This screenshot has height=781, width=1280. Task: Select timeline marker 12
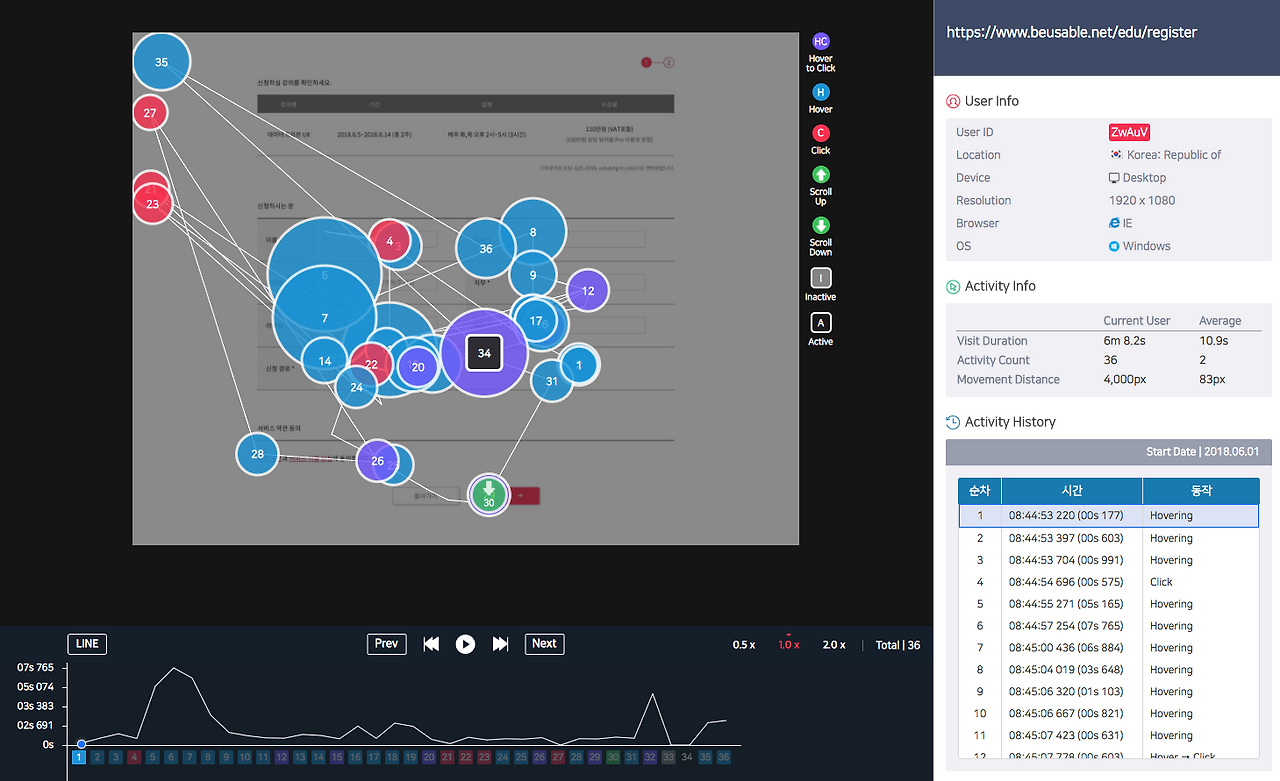281,758
